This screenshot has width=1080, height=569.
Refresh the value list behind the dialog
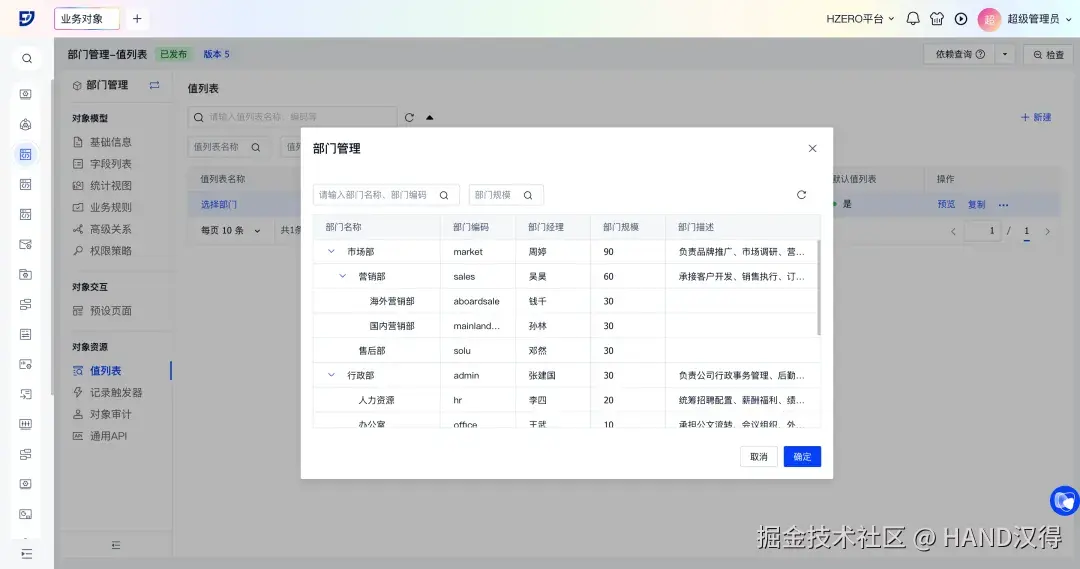coord(409,117)
